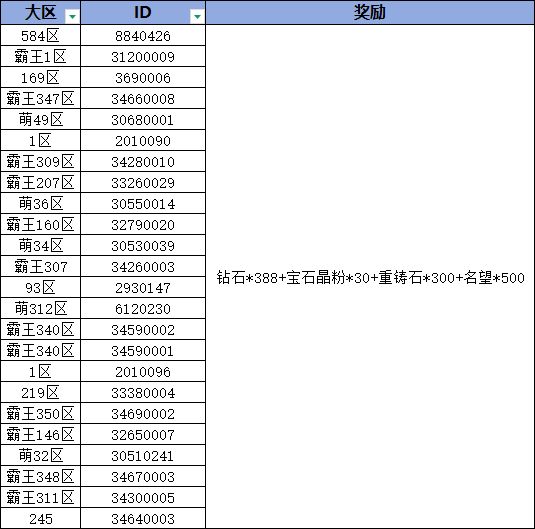Screen dimensions: 535x529
Task: Select the ID cell 34670003
Action: coord(143,476)
